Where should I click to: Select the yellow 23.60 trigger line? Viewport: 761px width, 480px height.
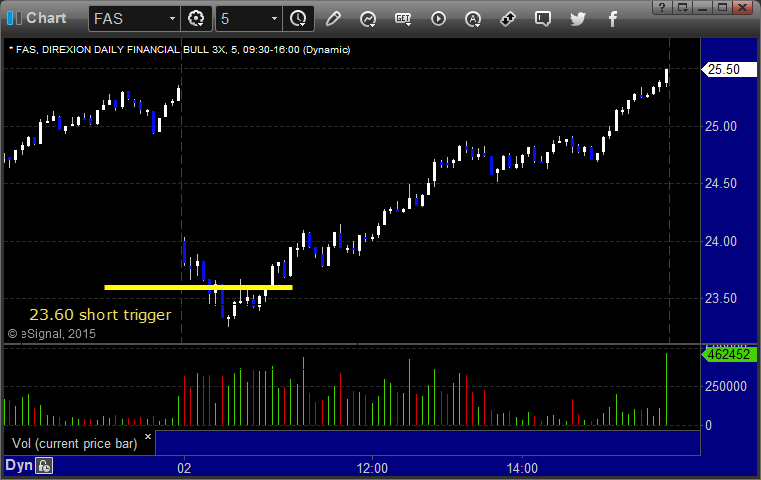199,287
